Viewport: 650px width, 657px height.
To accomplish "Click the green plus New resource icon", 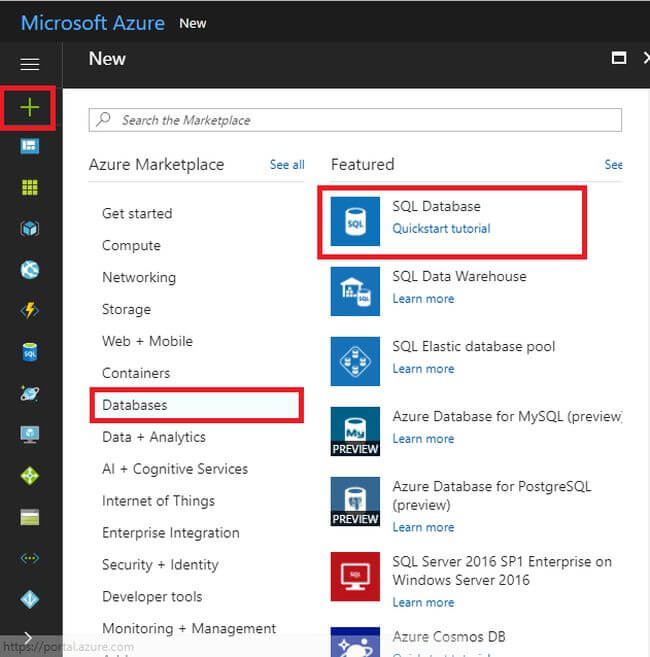I will click(30, 107).
